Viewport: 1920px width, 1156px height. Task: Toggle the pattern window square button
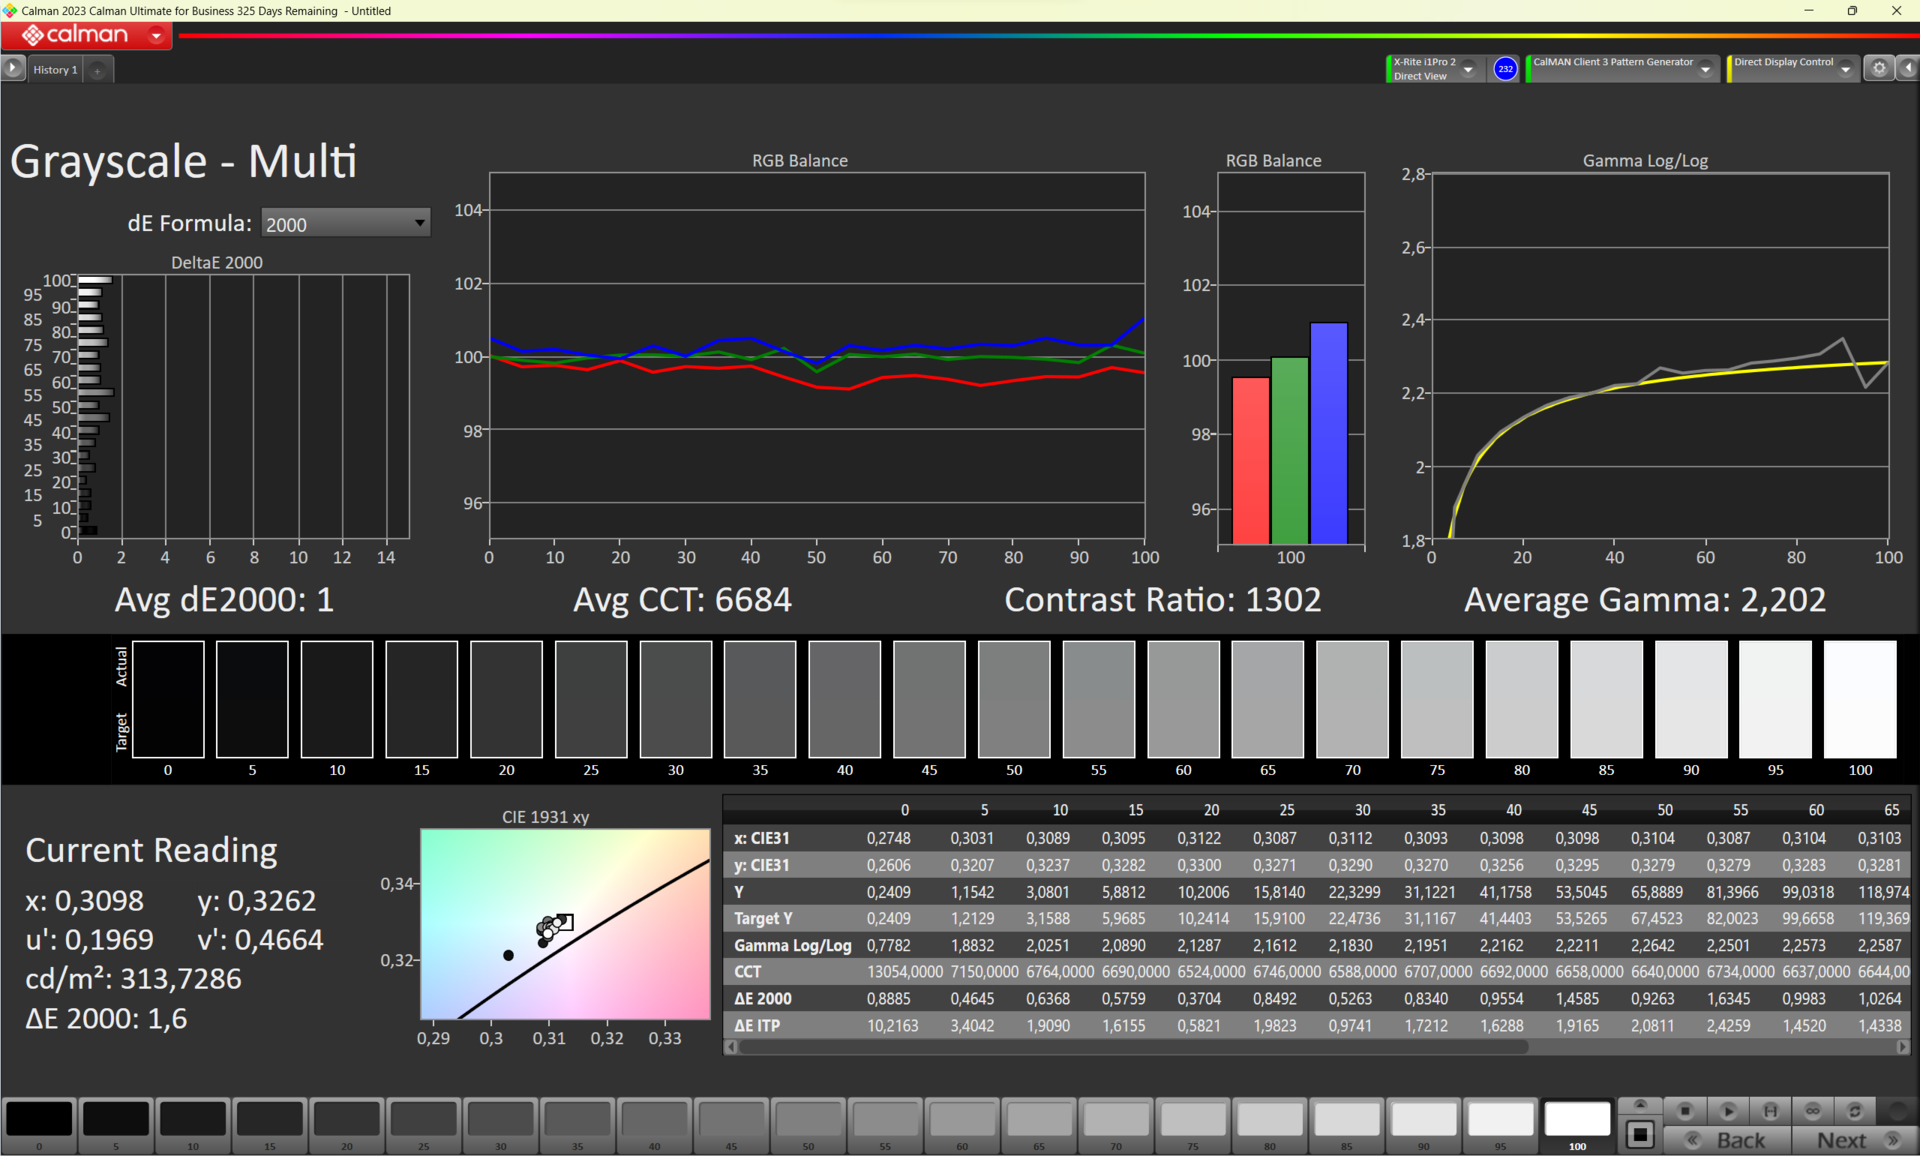coord(1640,1135)
